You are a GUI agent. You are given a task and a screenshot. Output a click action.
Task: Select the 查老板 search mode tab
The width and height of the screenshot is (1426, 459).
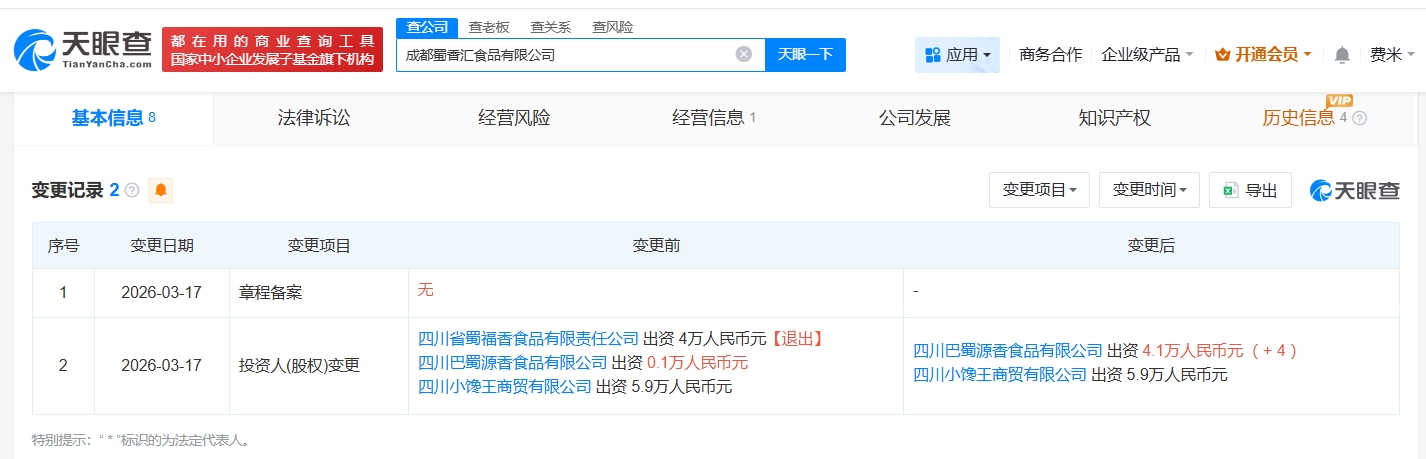pos(489,27)
